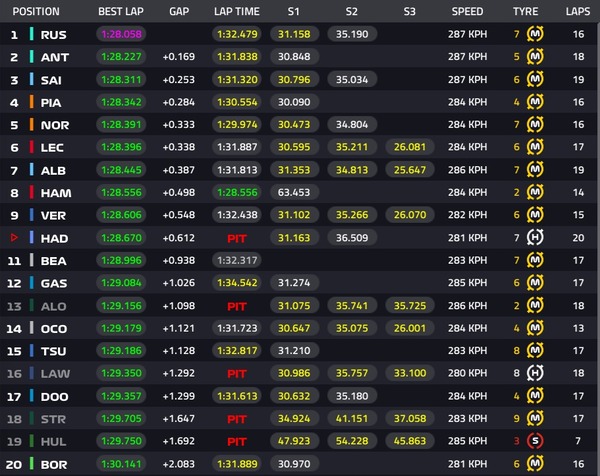Select driver VER in position 9
This screenshot has height=476, width=600.
point(53,215)
